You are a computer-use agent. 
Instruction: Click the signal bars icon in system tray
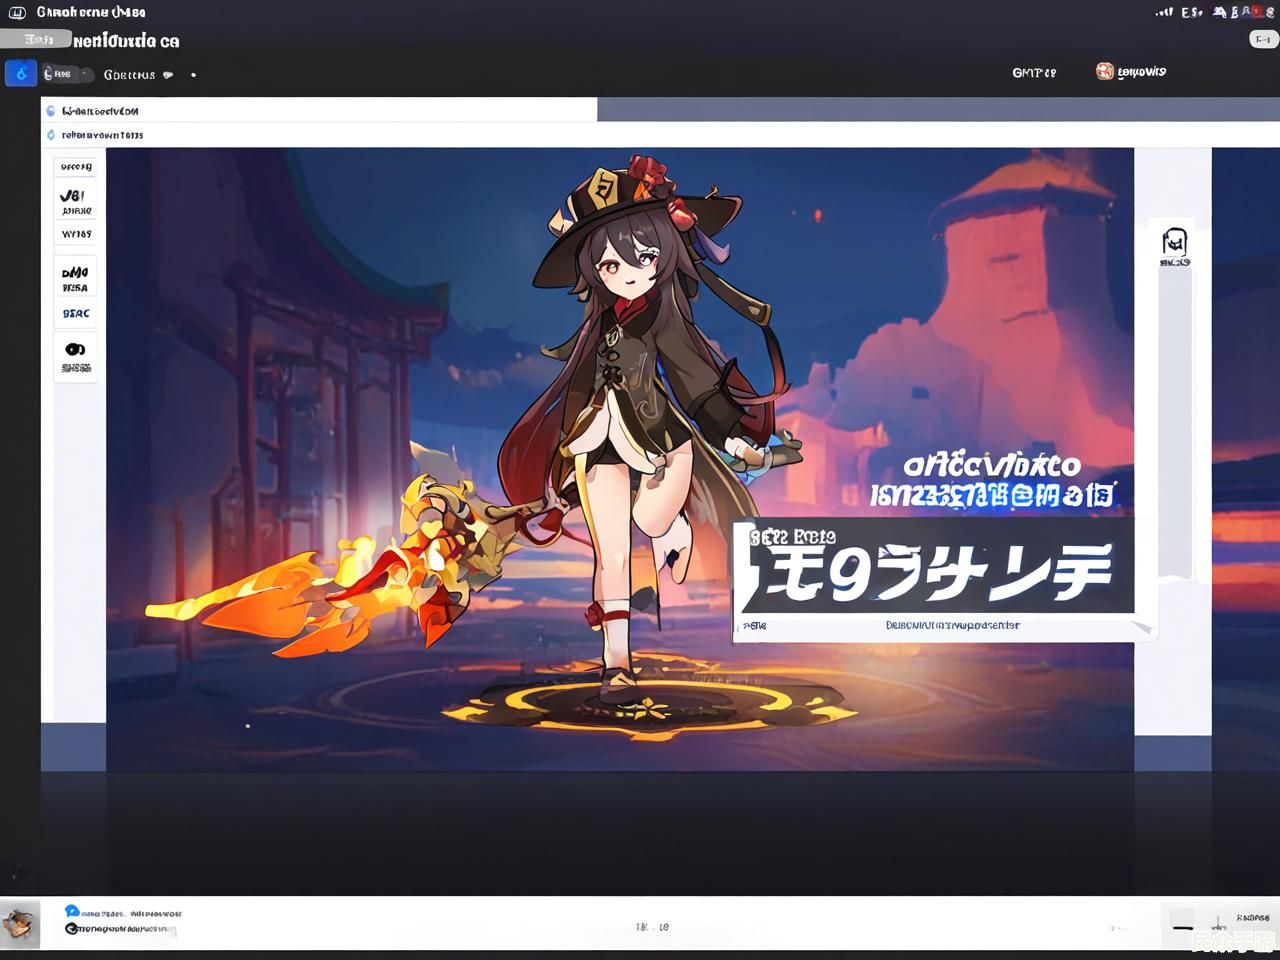1164,12
